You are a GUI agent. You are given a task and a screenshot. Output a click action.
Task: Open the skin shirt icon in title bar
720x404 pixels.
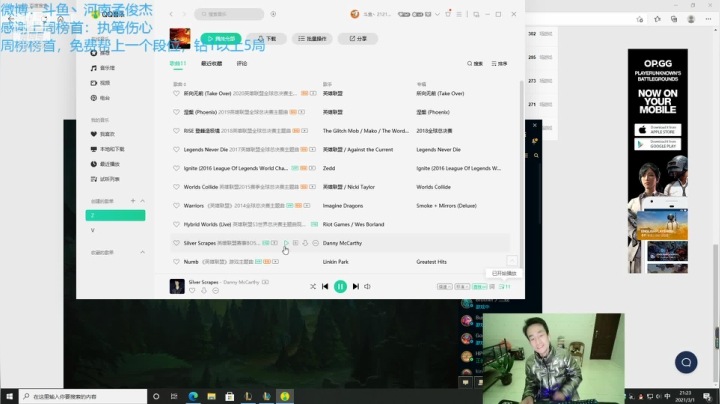click(448, 14)
